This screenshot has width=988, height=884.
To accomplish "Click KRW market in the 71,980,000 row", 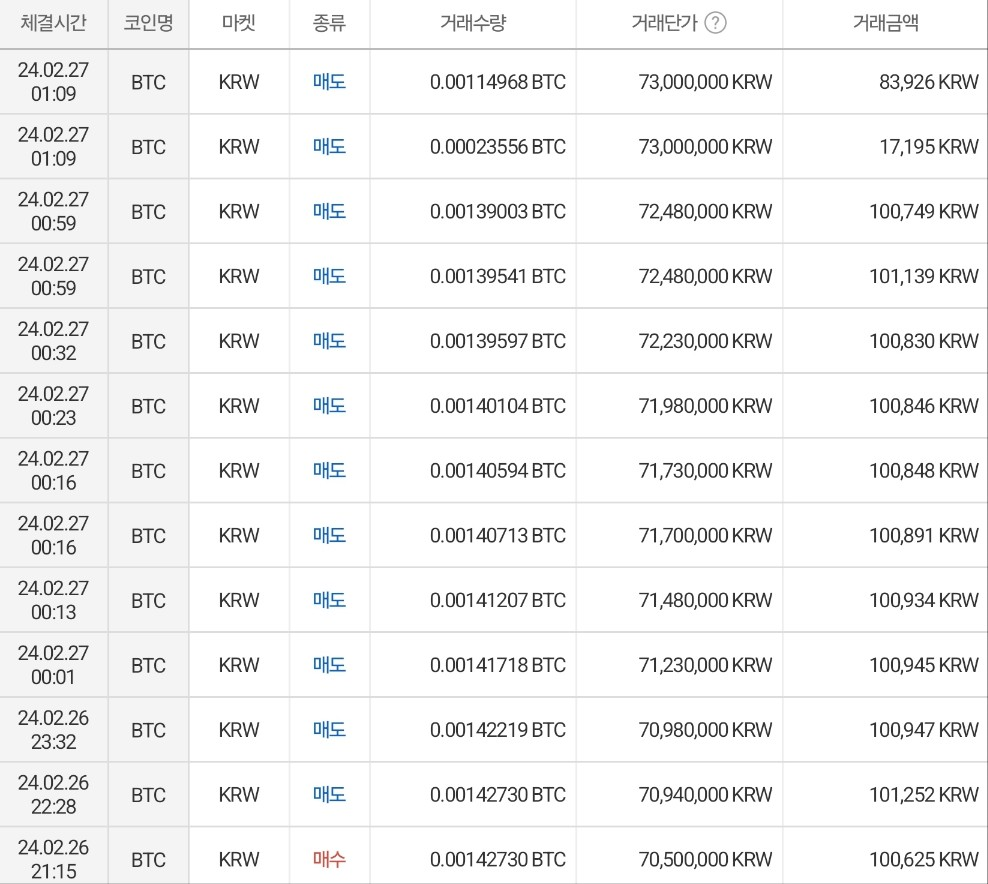I will pyautogui.click(x=239, y=406).
